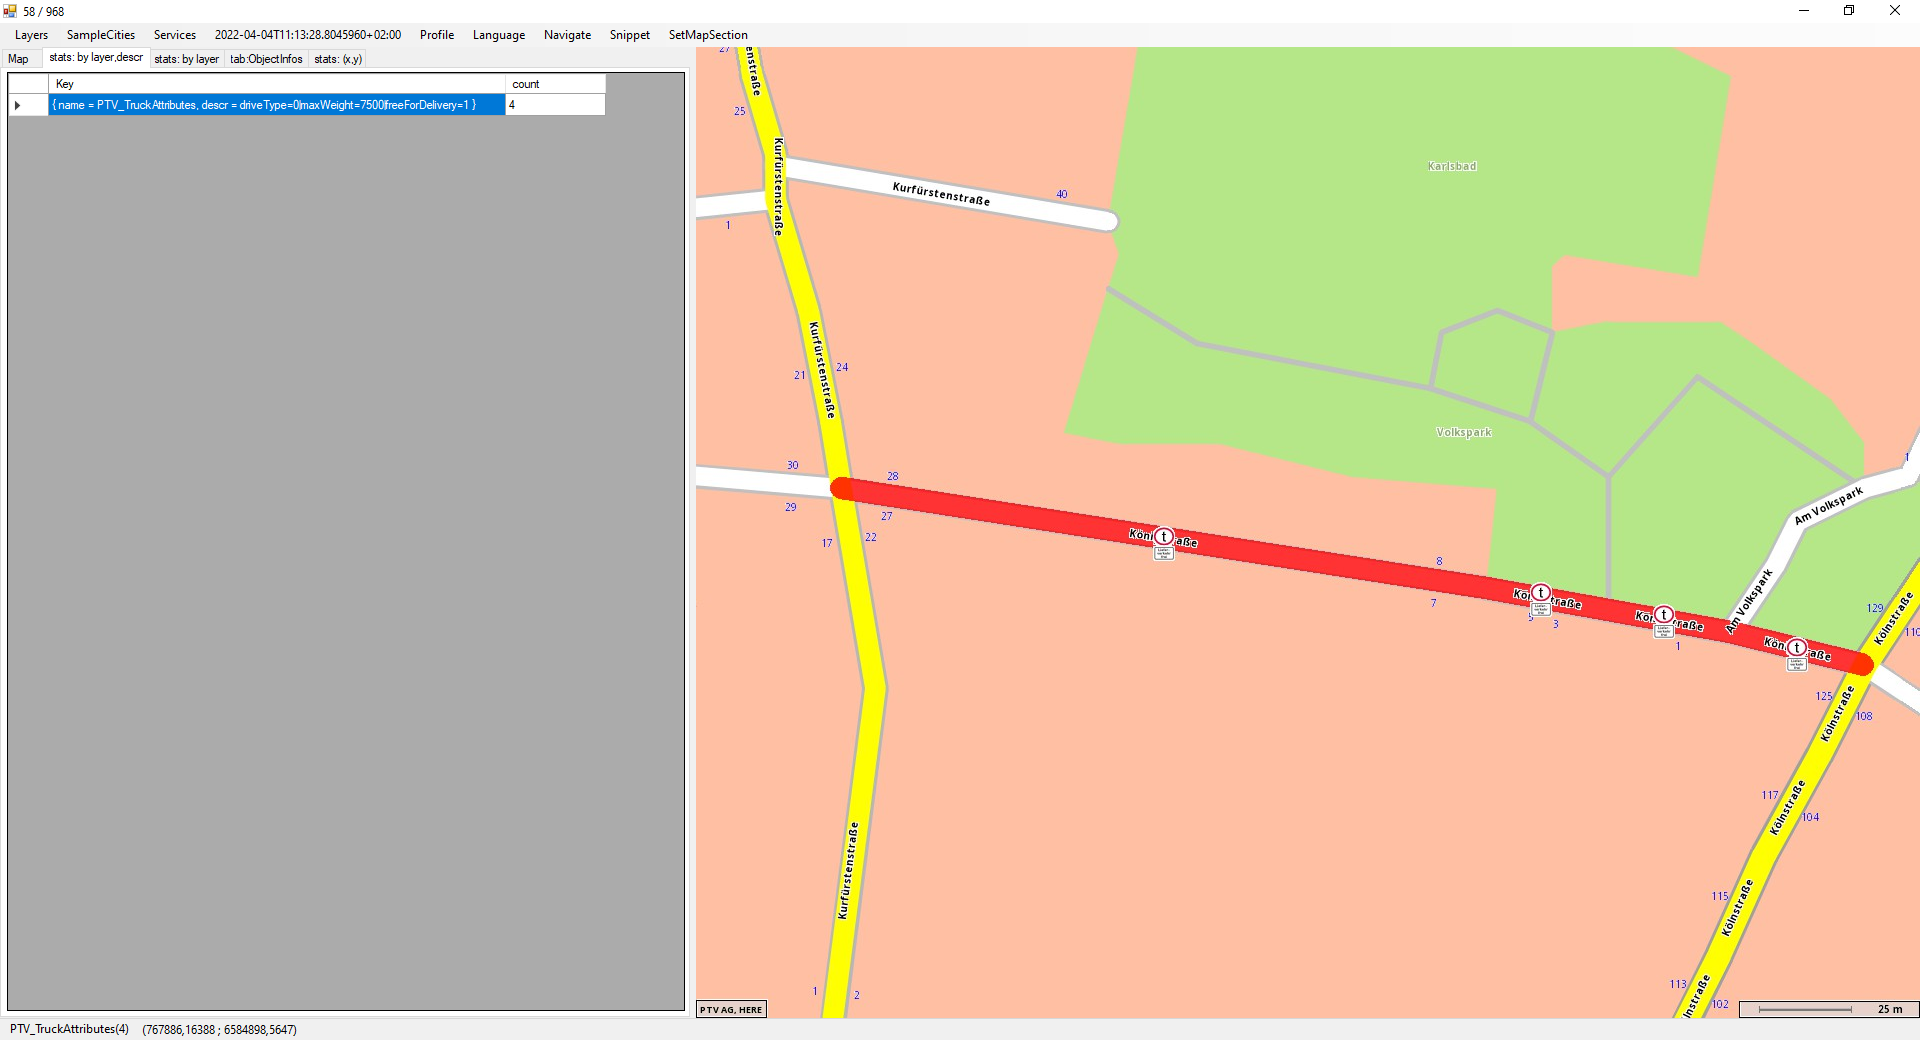This screenshot has width=1920, height=1040.
Task: Click the truck sign left of Am Volkspark junction
Action: (1664, 615)
